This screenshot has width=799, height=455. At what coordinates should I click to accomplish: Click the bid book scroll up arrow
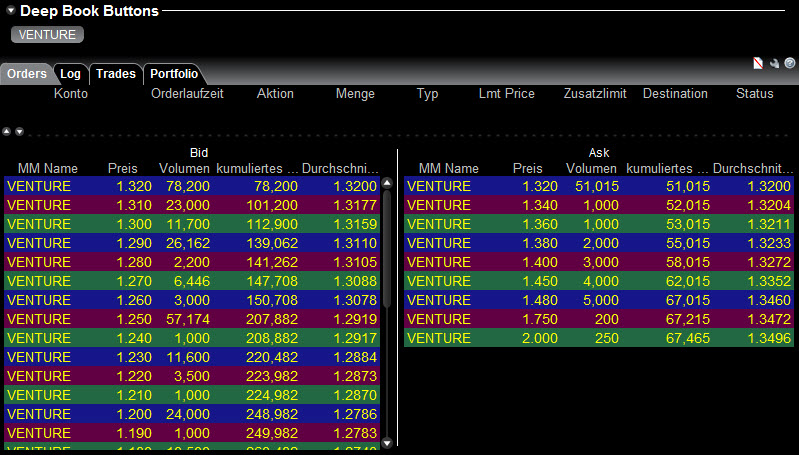387,183
